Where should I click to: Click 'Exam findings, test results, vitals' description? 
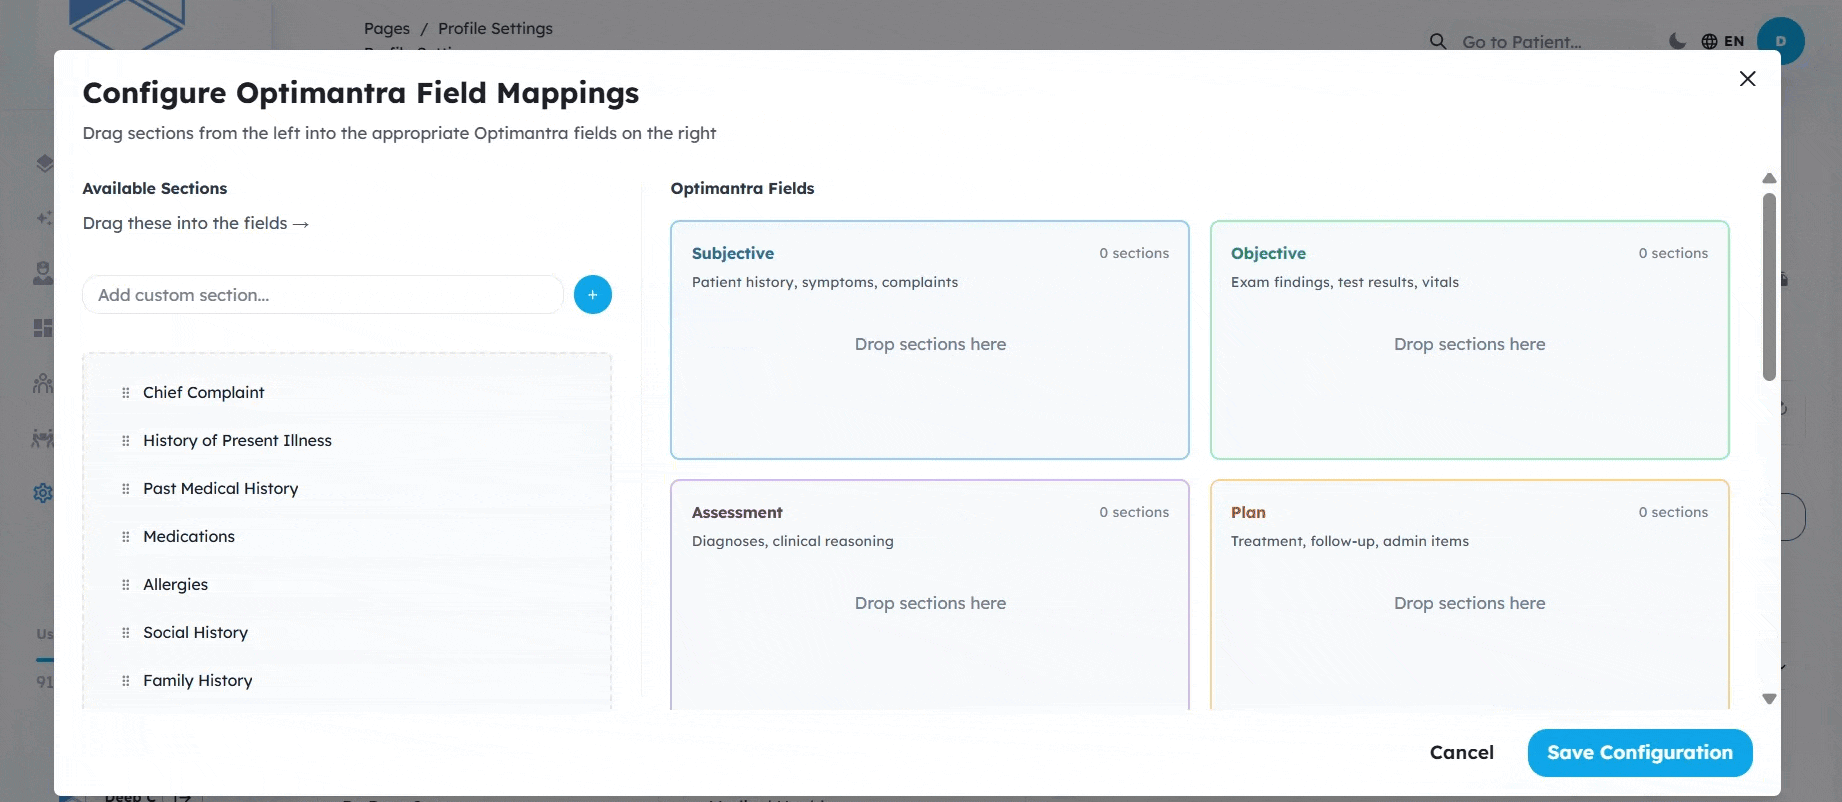1345,283
